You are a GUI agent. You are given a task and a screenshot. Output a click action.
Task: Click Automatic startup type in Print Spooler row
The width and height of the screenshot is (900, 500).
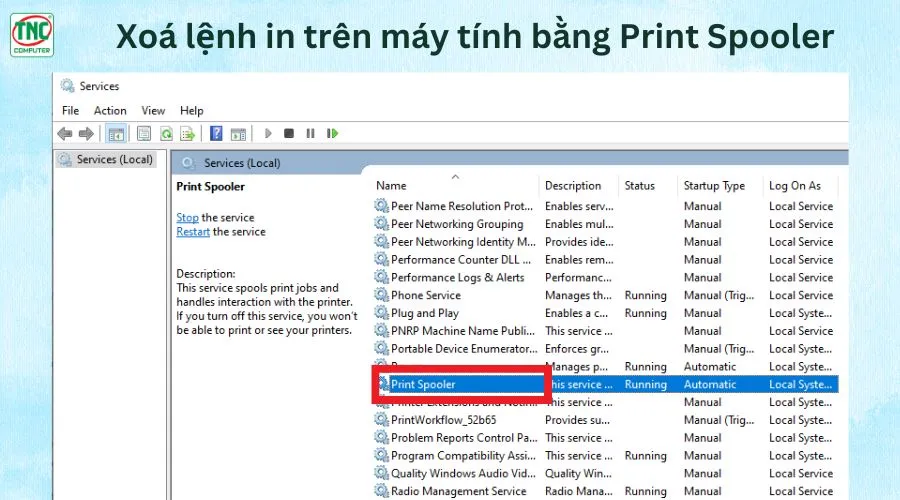click(710, 384)
